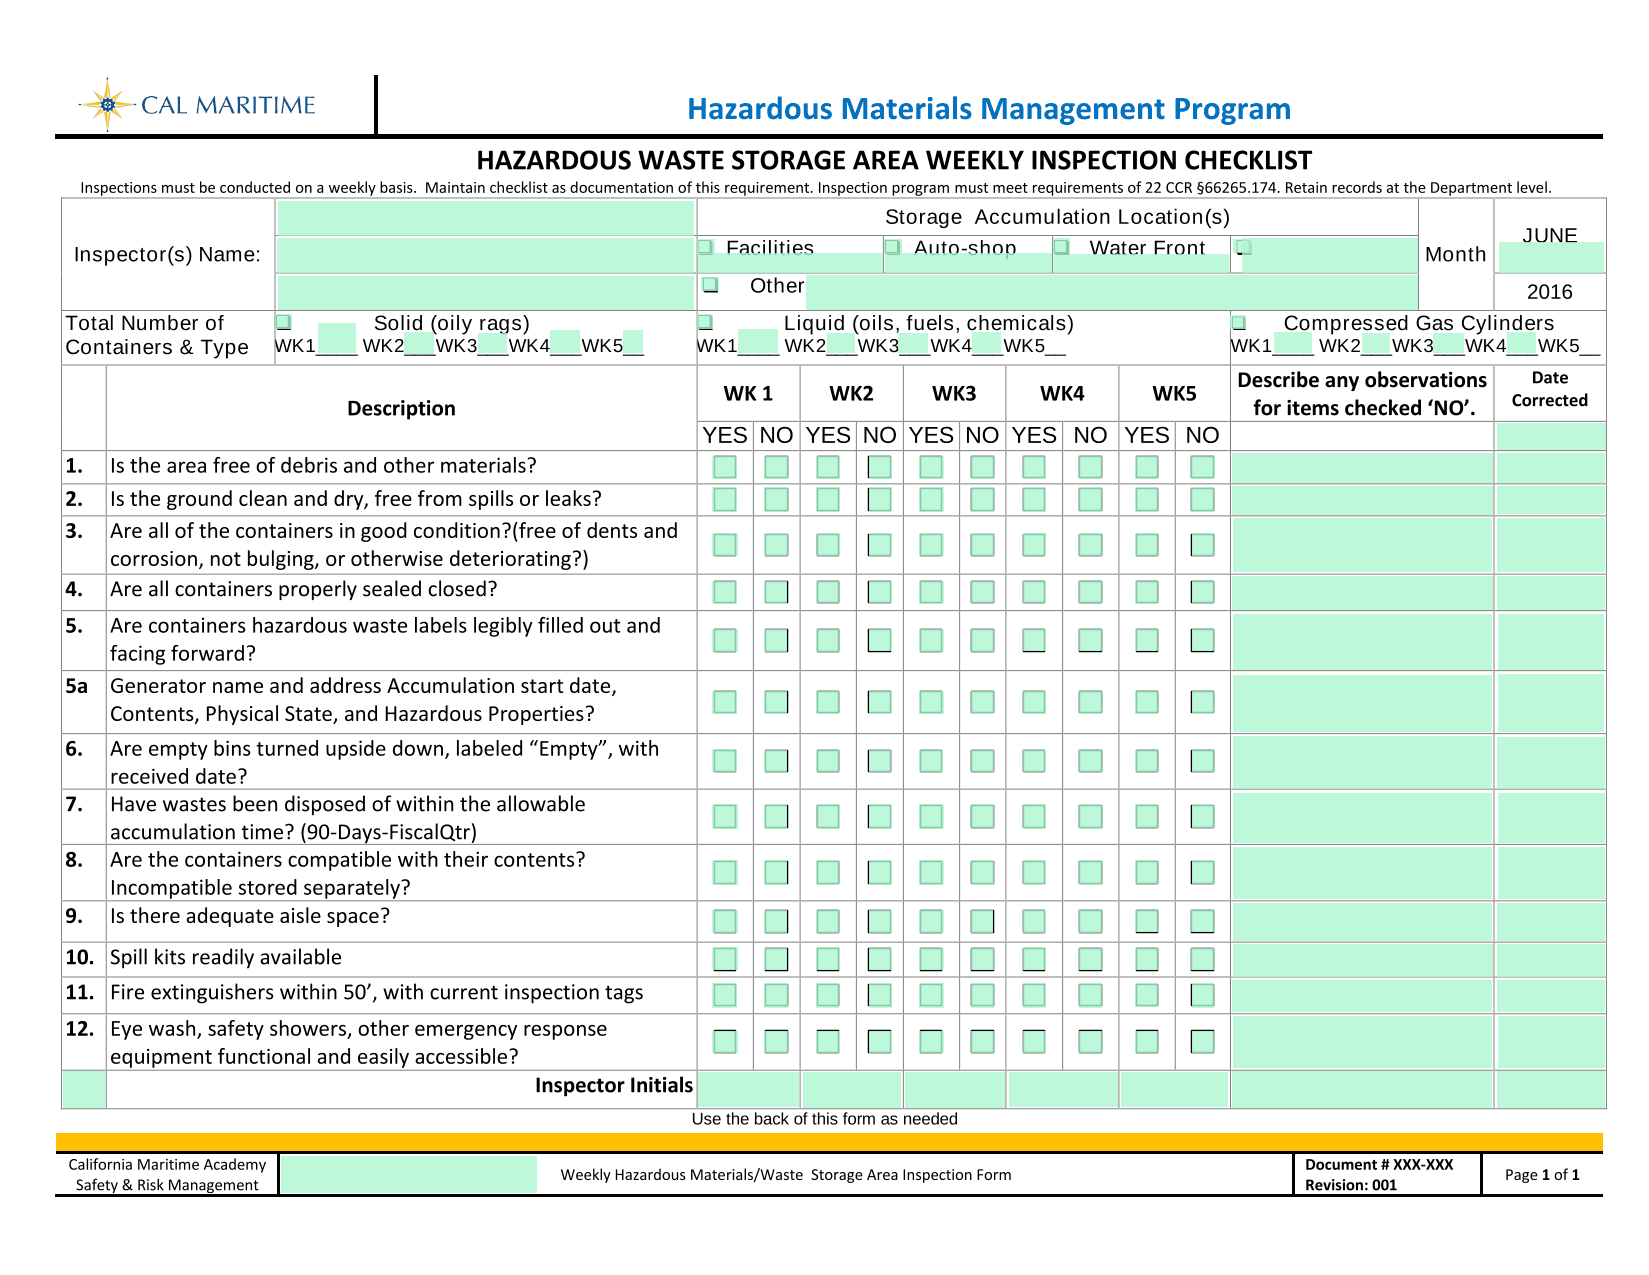This screenshot has width=1649, height=1275.
Task: Check the Facilities storage location box
Action: point(706,247)
